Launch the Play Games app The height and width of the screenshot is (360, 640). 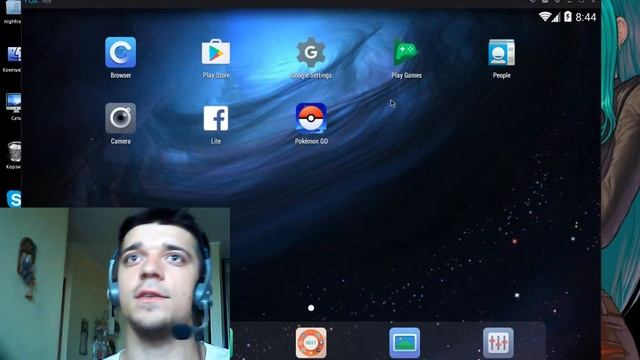pyautogui.click(x=406, y=53)
